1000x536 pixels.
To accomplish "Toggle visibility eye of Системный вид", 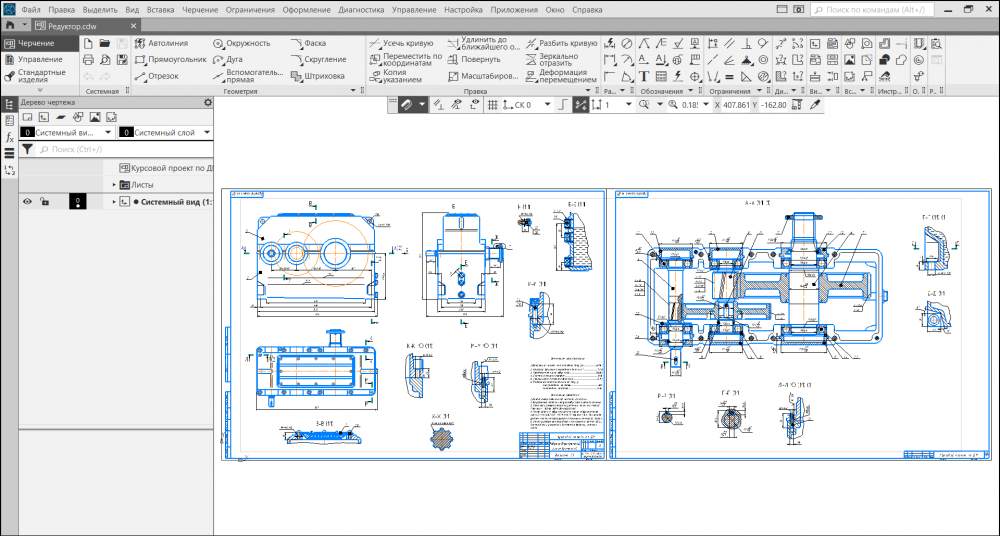I will tap(28, 202).
